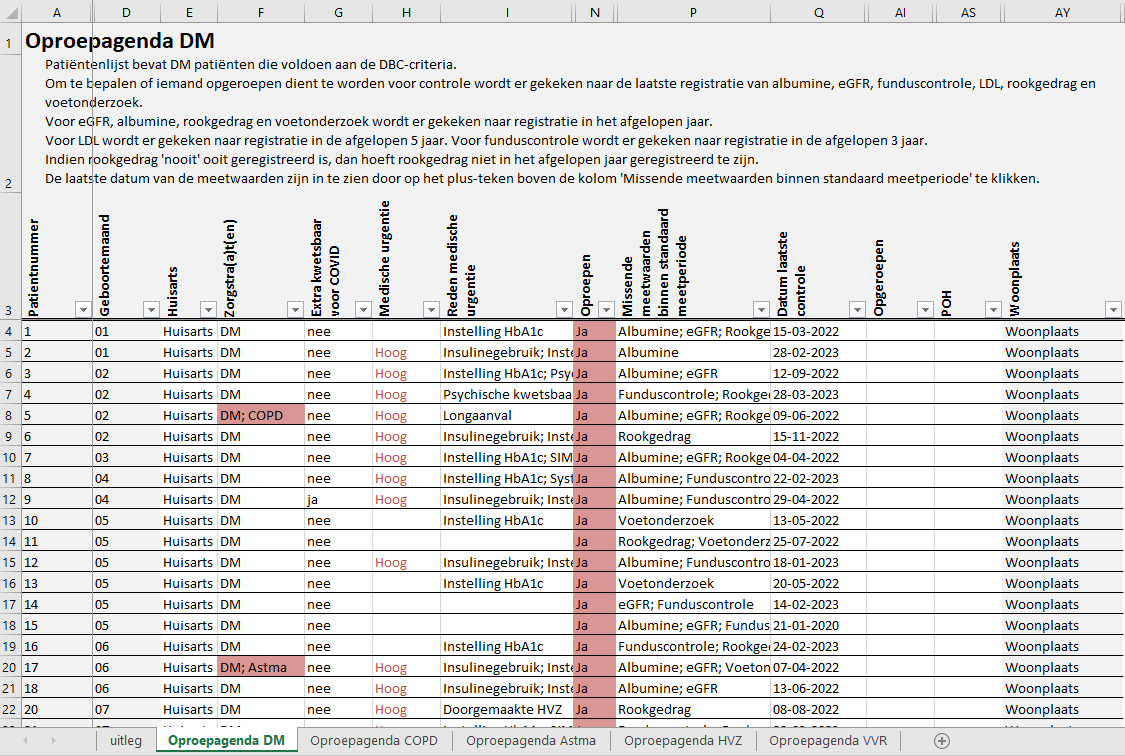
Task: Select column I header
Action: pos(507,12)
